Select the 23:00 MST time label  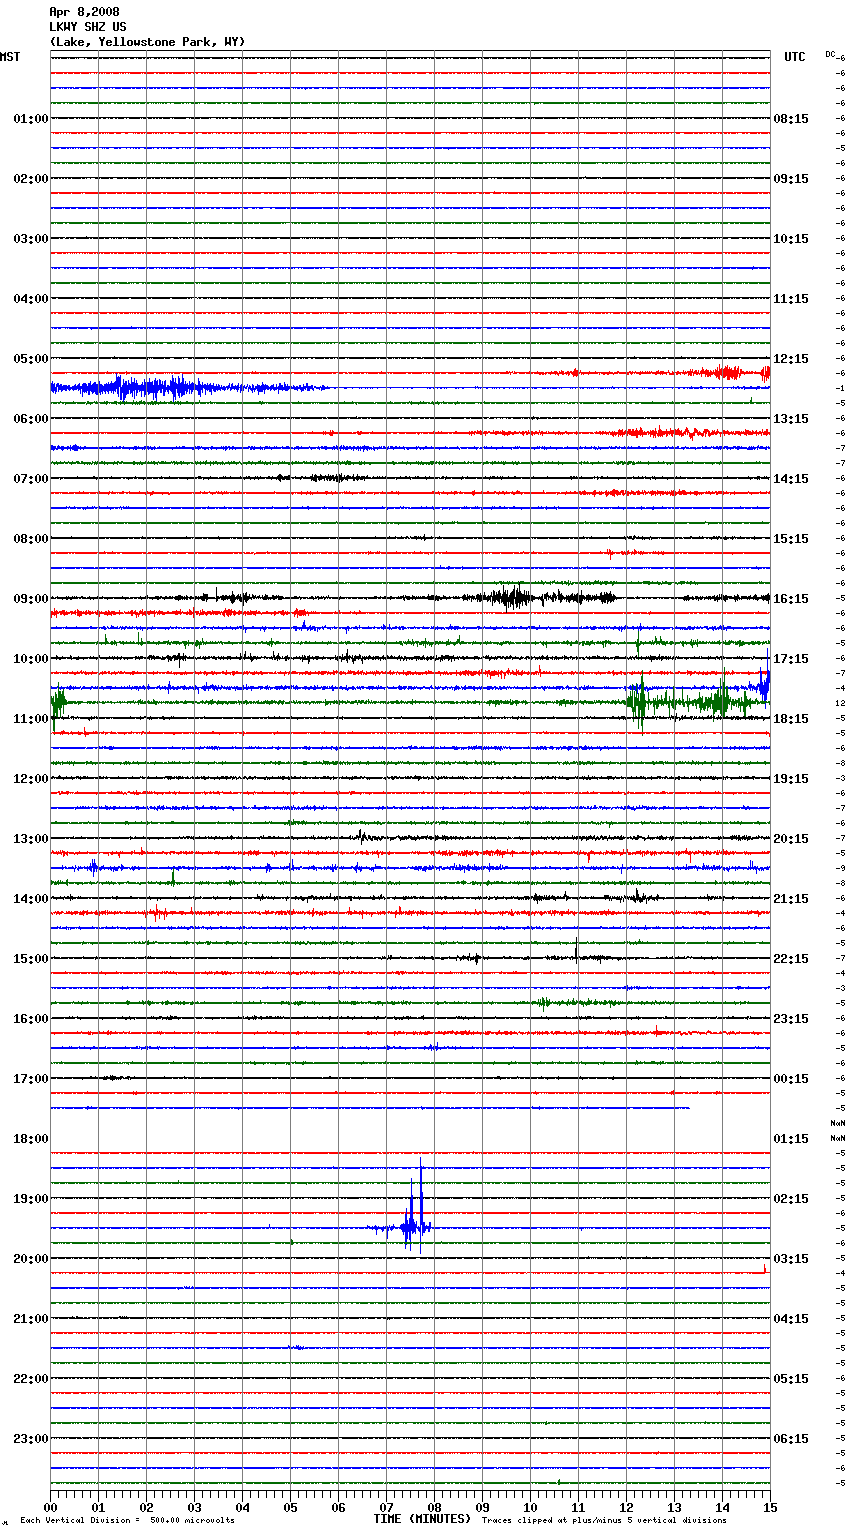(30, 1438)
